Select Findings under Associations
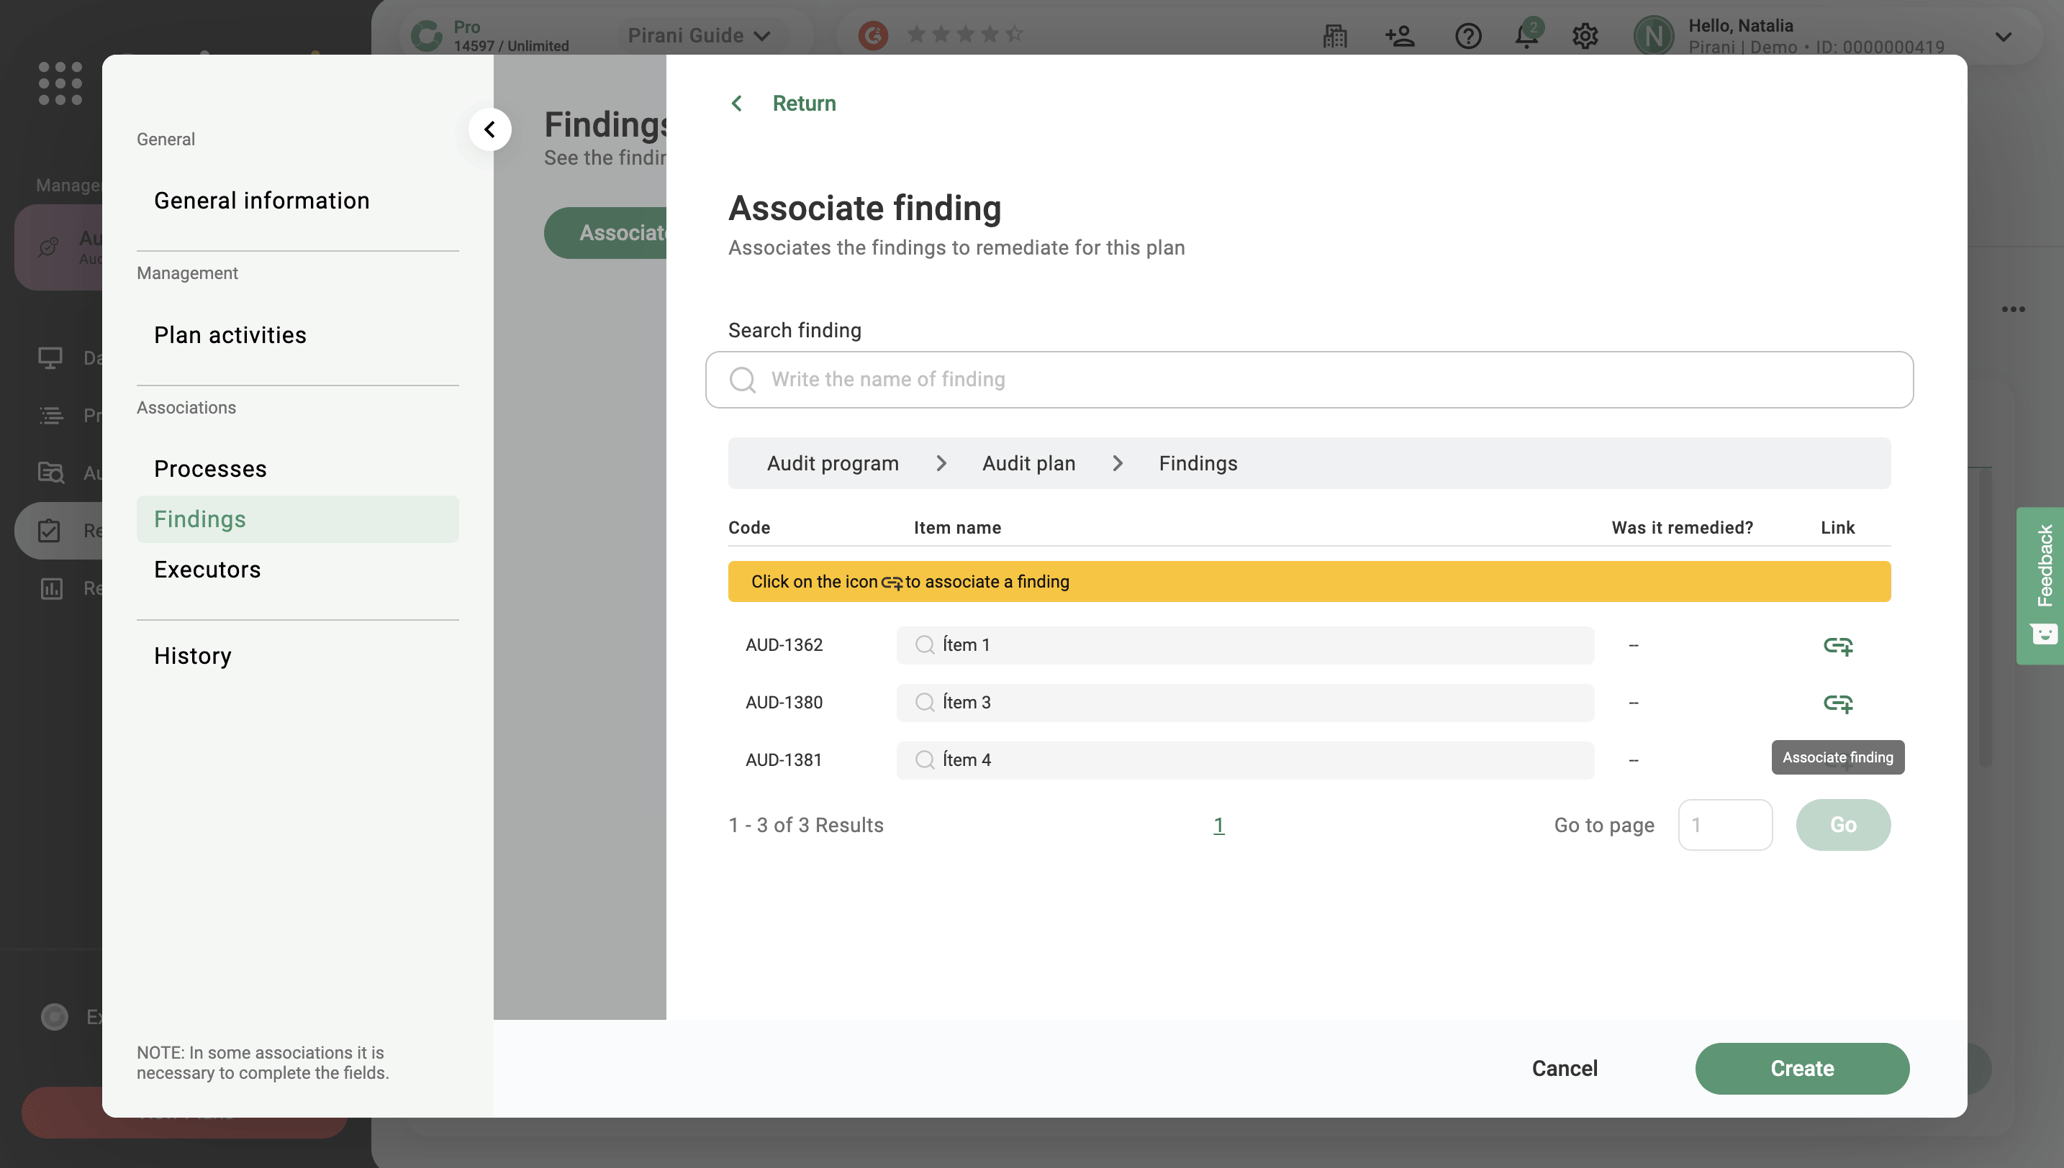 pyautogui.click(x=199, y=519)
